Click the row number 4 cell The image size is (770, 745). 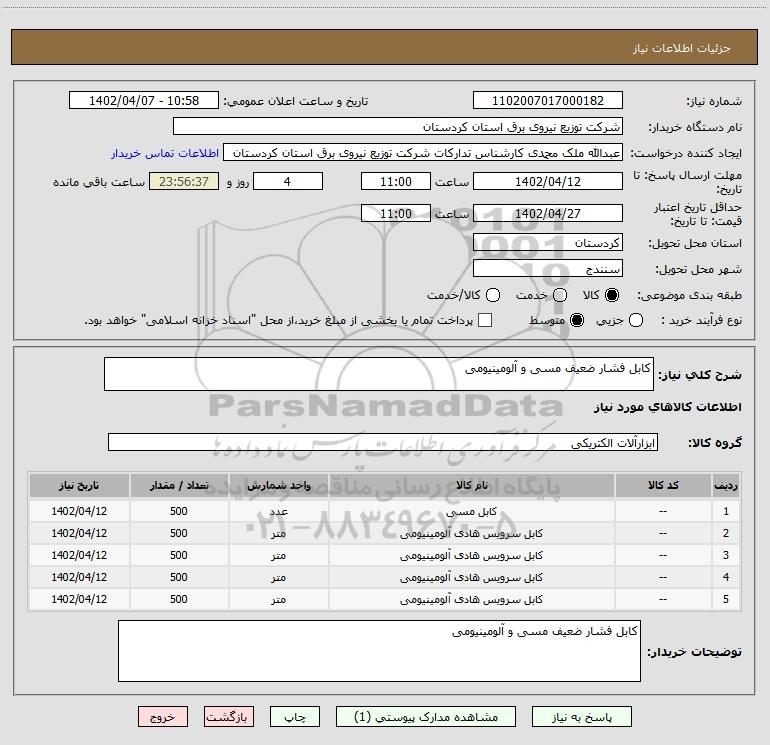click(x=726, y=578)
